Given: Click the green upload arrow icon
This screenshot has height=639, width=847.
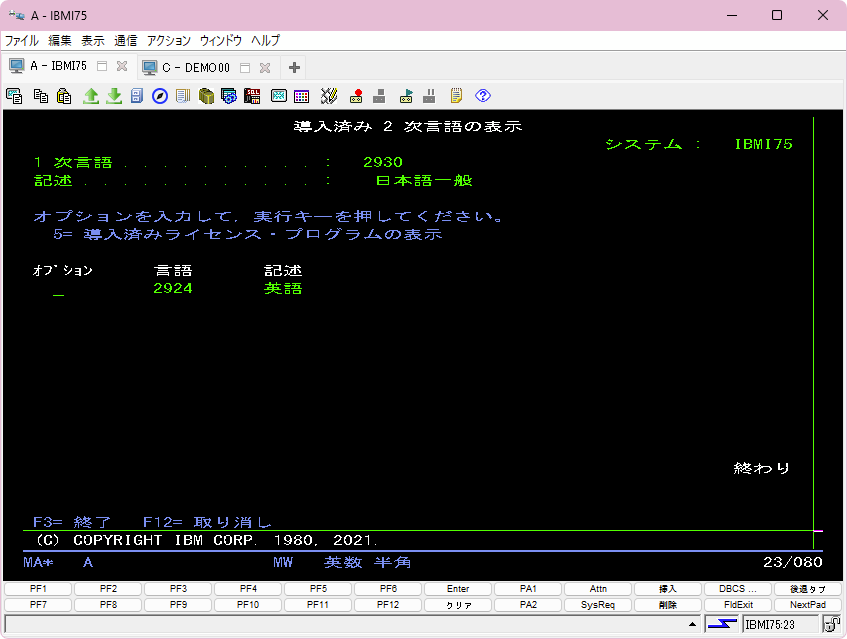Looking at the screenshot, I should click(91, 96).
